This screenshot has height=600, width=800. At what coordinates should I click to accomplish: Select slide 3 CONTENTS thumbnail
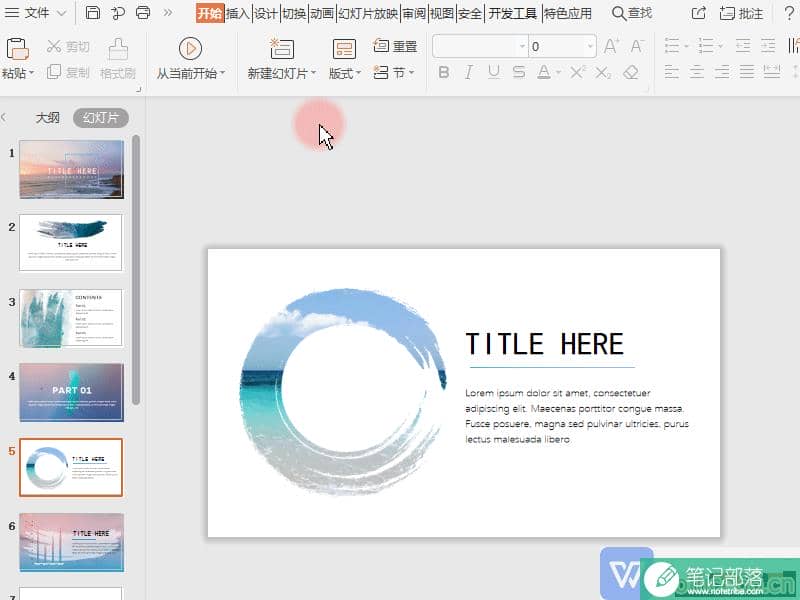tap(71, 318)
